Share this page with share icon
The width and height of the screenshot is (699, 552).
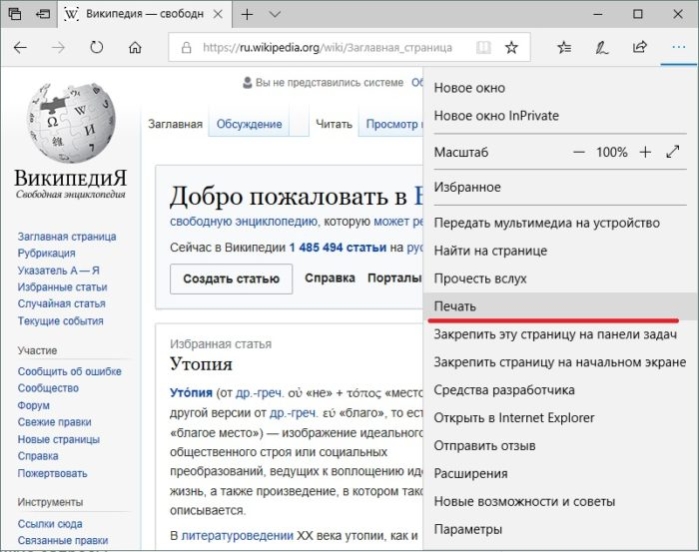pyautogui.click(x=640, y=46)
